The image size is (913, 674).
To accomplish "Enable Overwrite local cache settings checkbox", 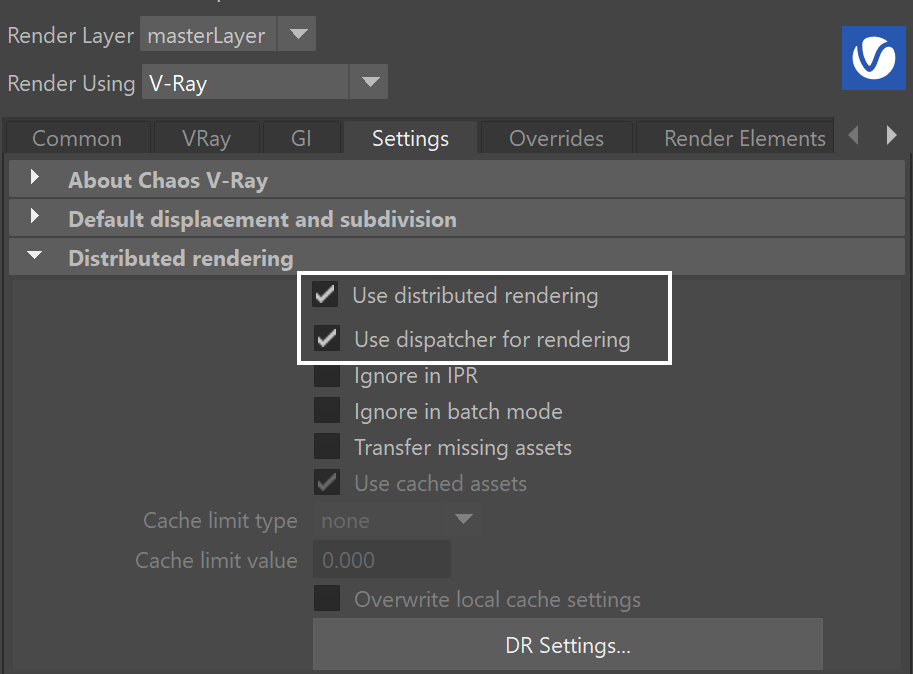I will click(327, 598).
